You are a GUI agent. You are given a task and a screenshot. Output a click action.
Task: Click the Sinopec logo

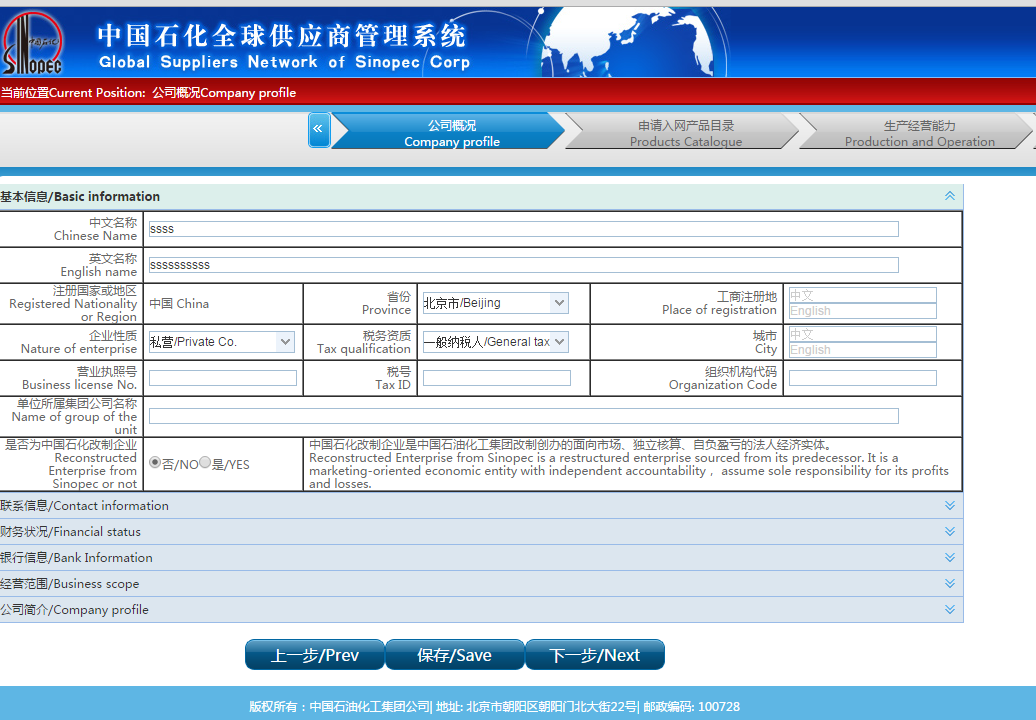pos(32,44)
